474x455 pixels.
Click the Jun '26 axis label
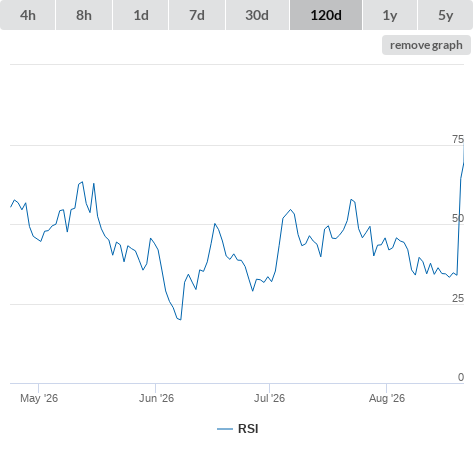pyautogui.click(x=156, y=398)
